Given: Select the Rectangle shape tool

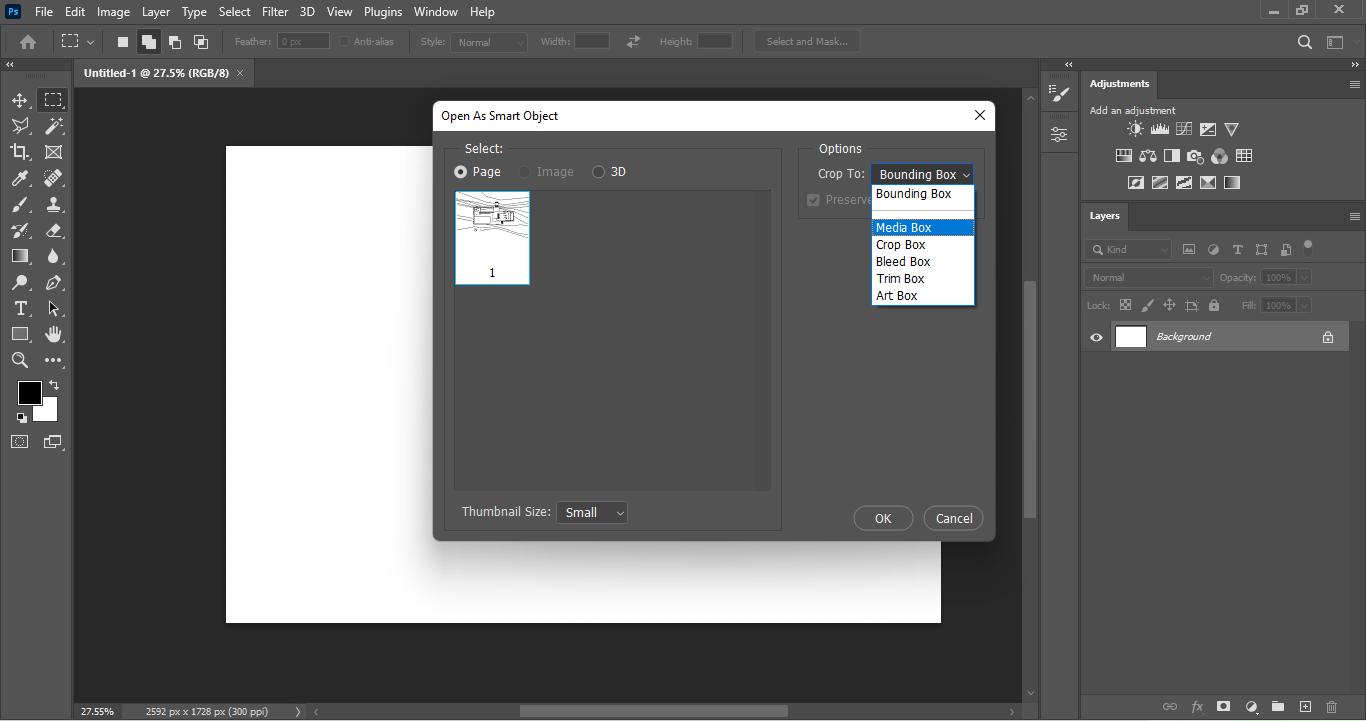Looking at the screenshot, I should coord(20,334).
